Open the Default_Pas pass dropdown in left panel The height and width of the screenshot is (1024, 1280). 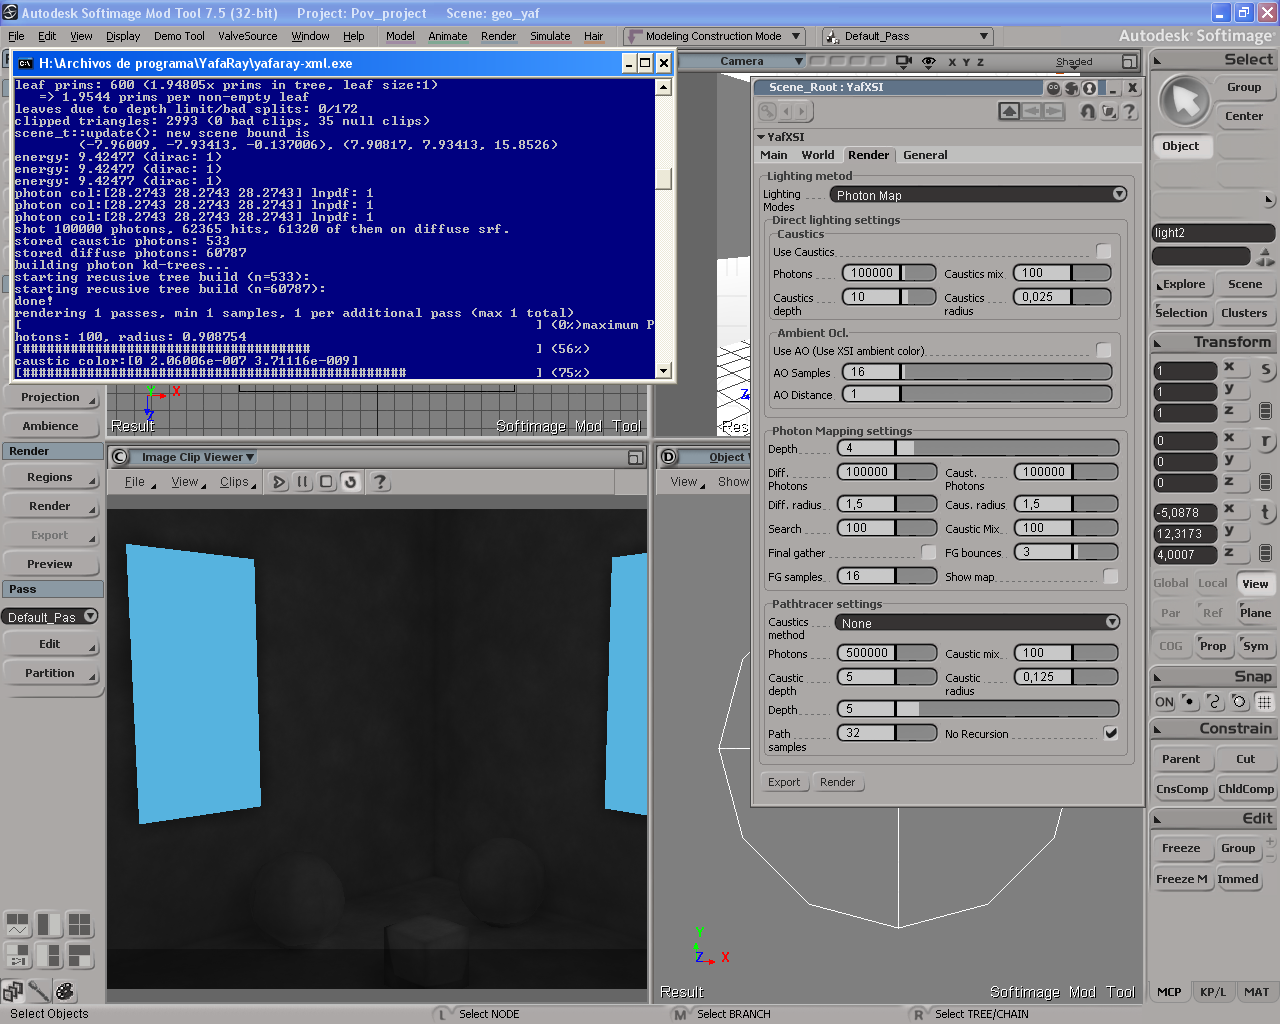click(51, 617)
